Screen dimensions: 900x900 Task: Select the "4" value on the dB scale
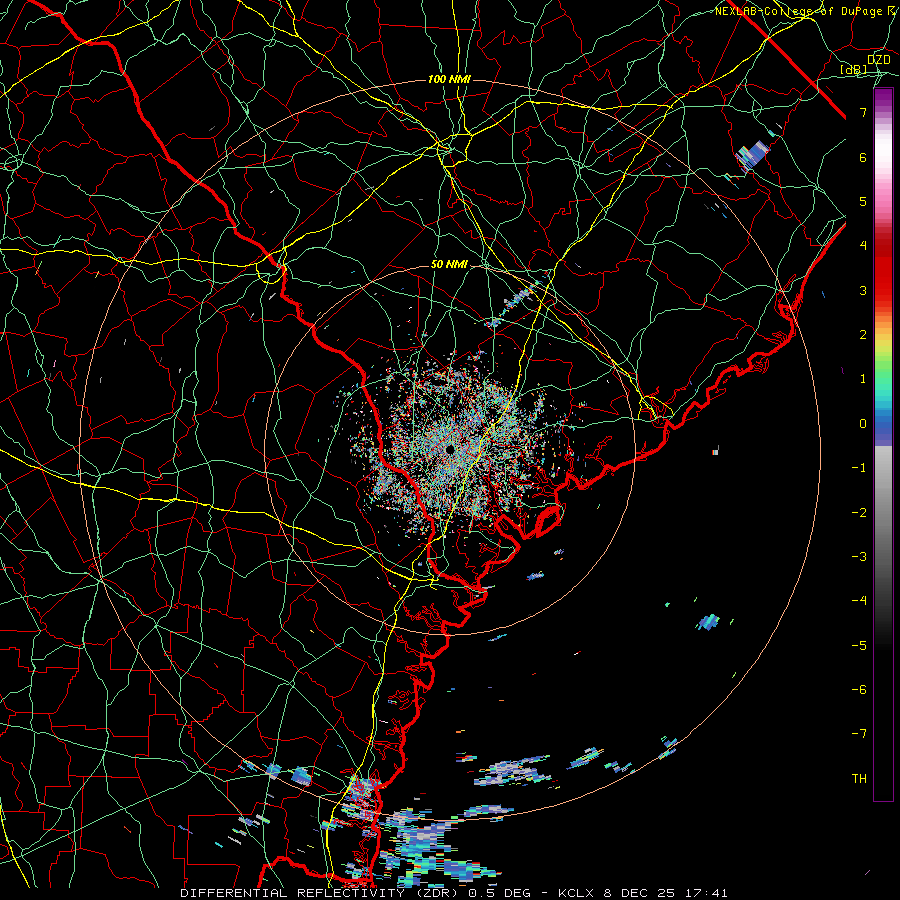tap(863, 246)
